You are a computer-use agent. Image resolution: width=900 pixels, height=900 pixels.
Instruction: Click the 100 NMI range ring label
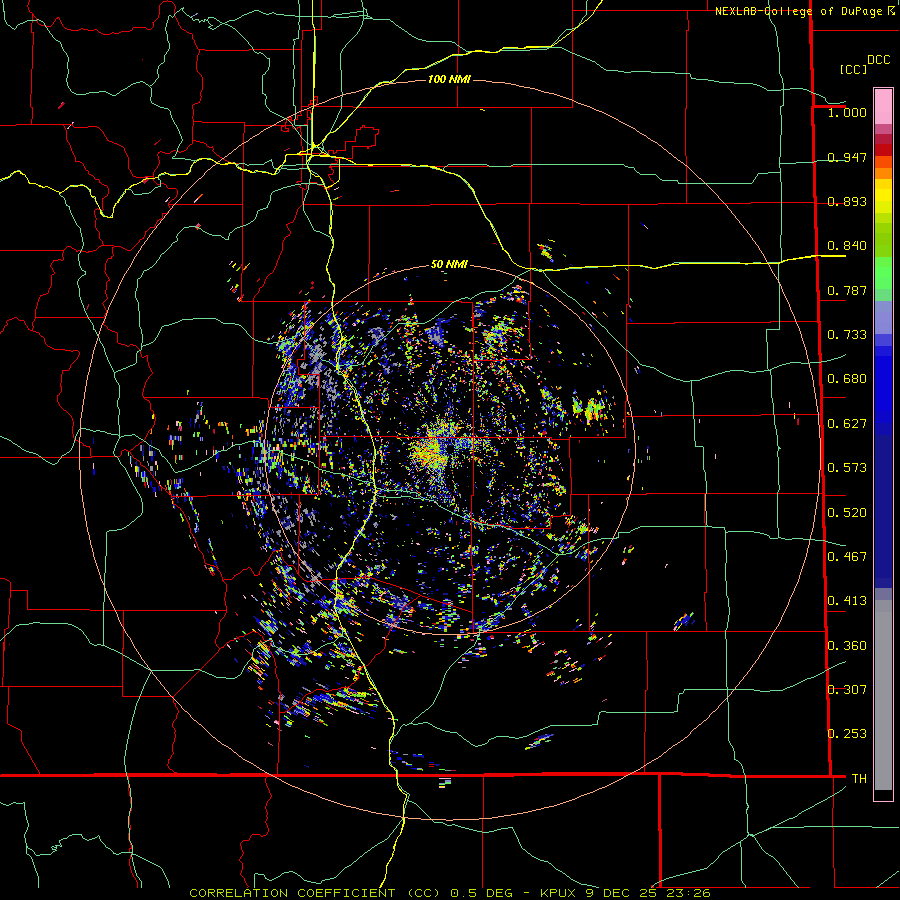[x=449, y=79]
